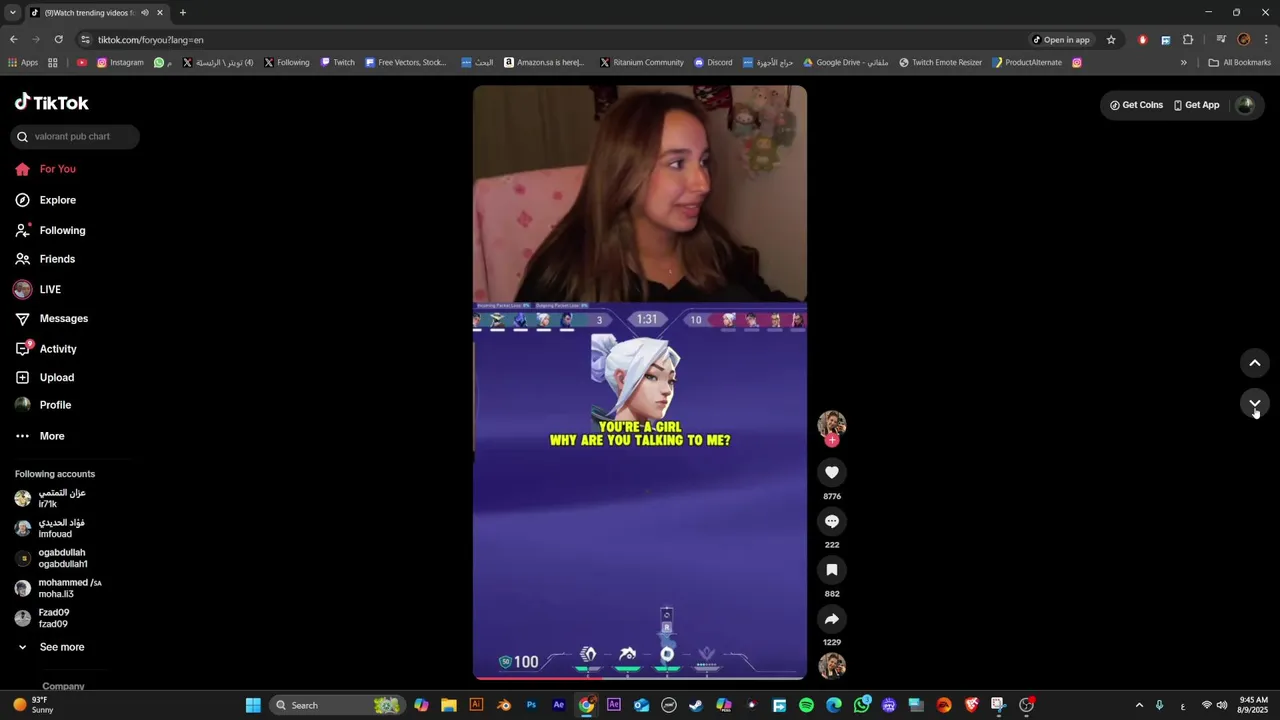The image size is (1280, 720).
Task: Show hidden system tray icons
Action: [1139, 705]
